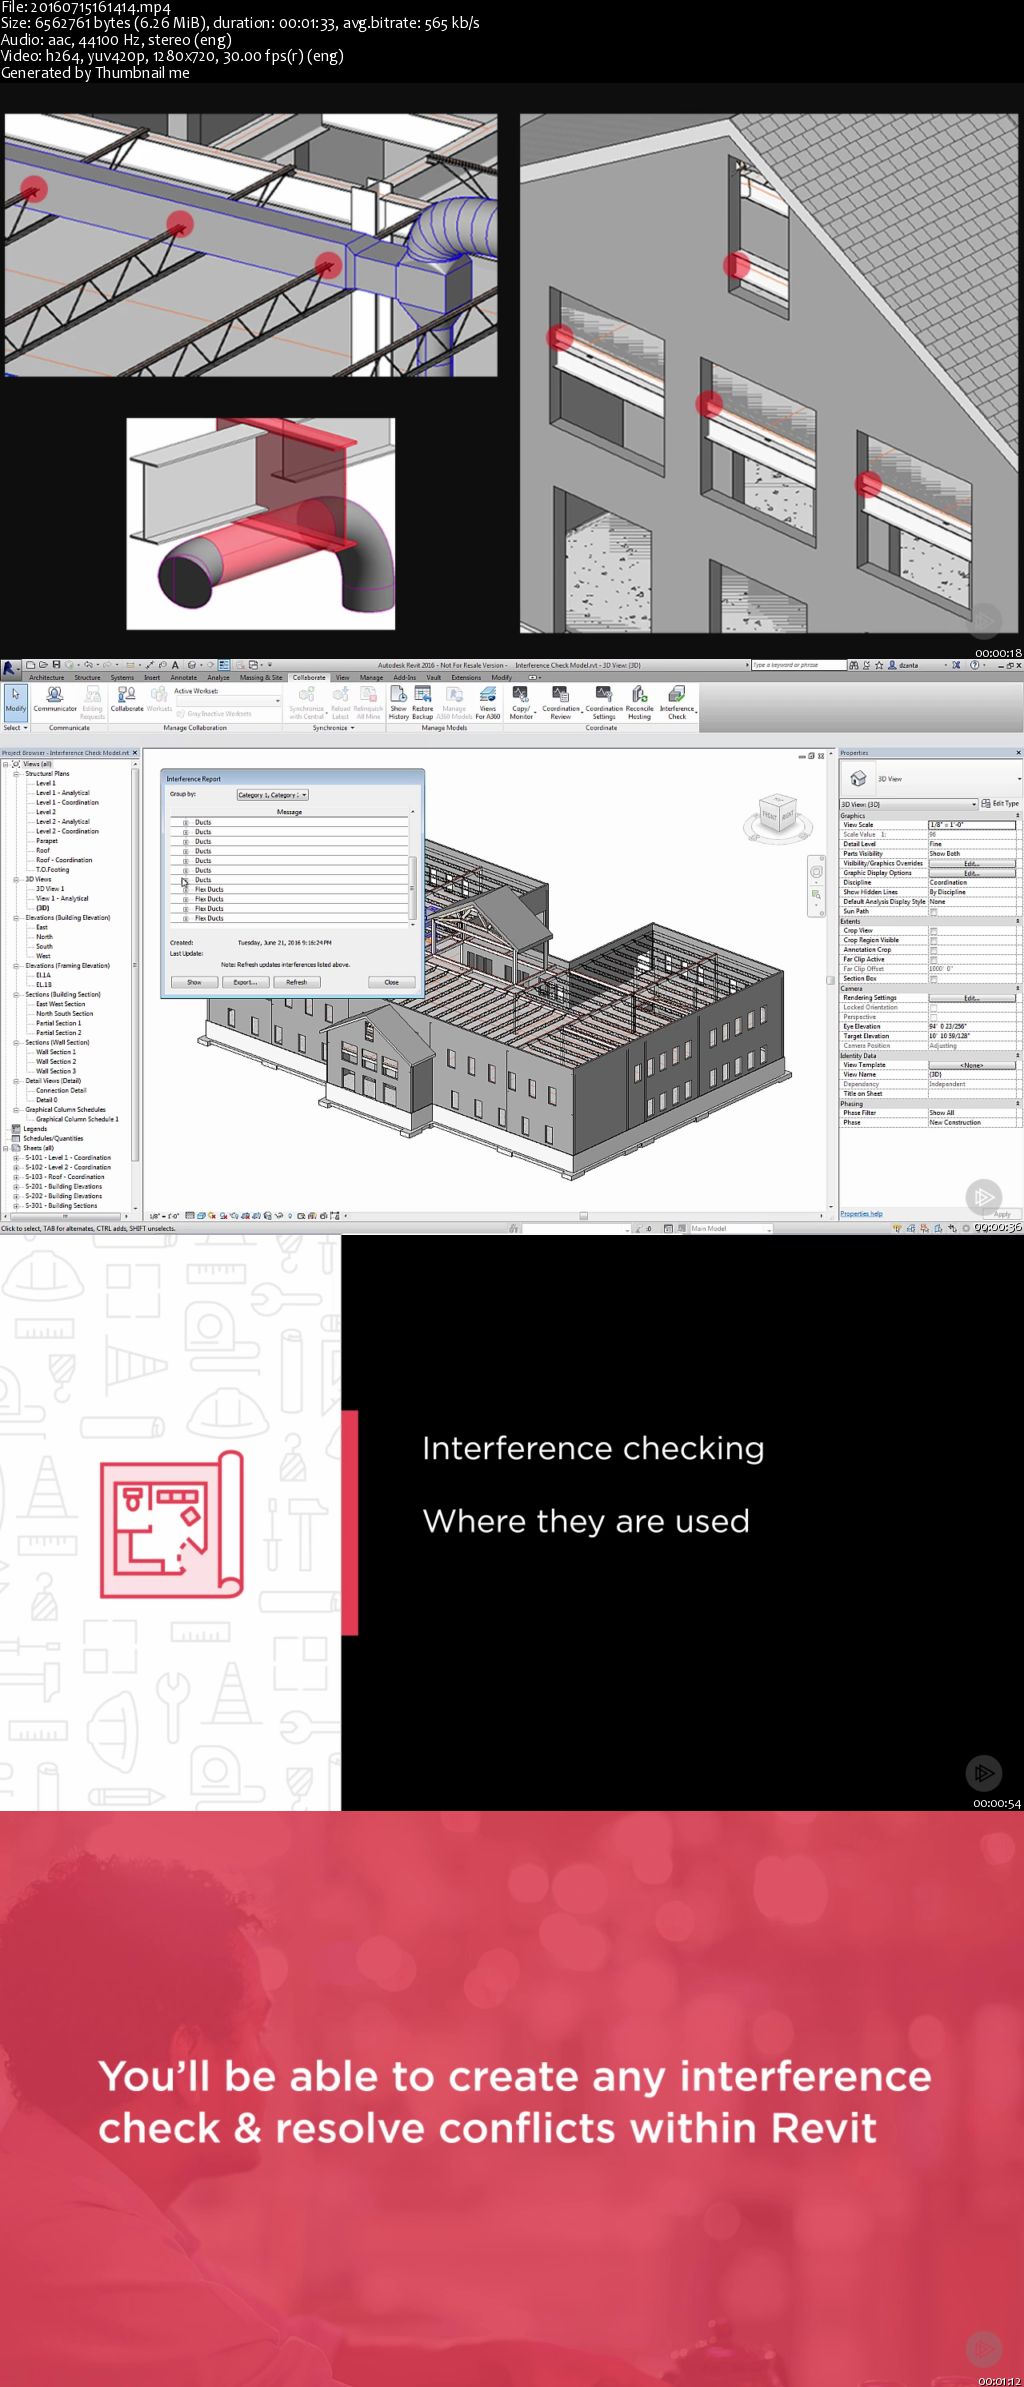Open the Communicator tool
Viewport: 1024px width, 2387px height.
[55, 694]
